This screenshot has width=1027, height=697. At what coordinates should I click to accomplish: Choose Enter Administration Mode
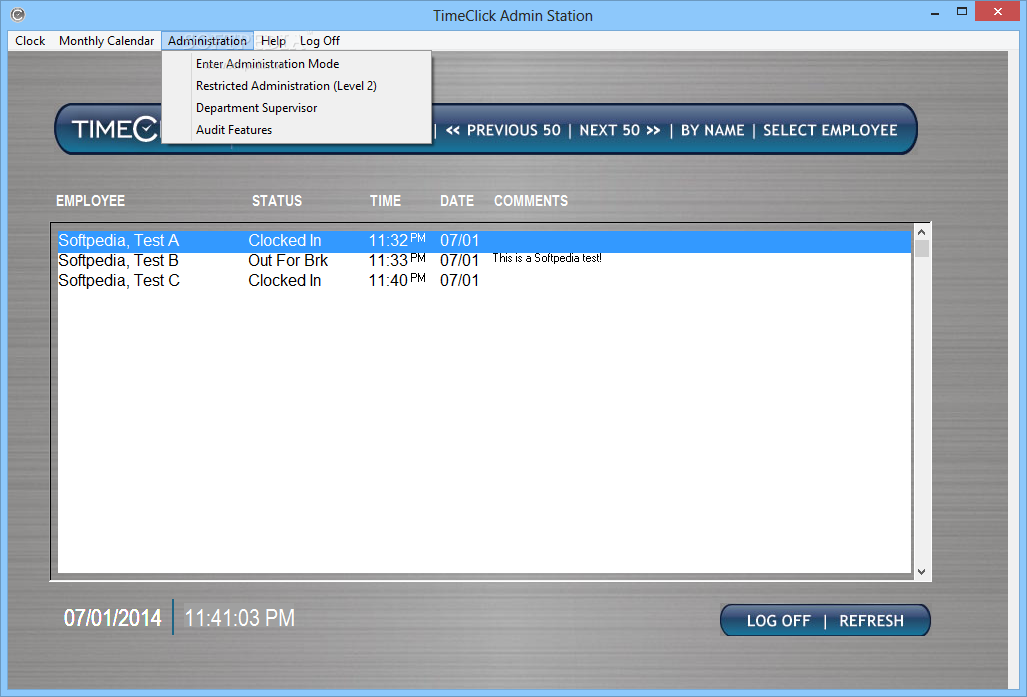(x=297, y=64)
